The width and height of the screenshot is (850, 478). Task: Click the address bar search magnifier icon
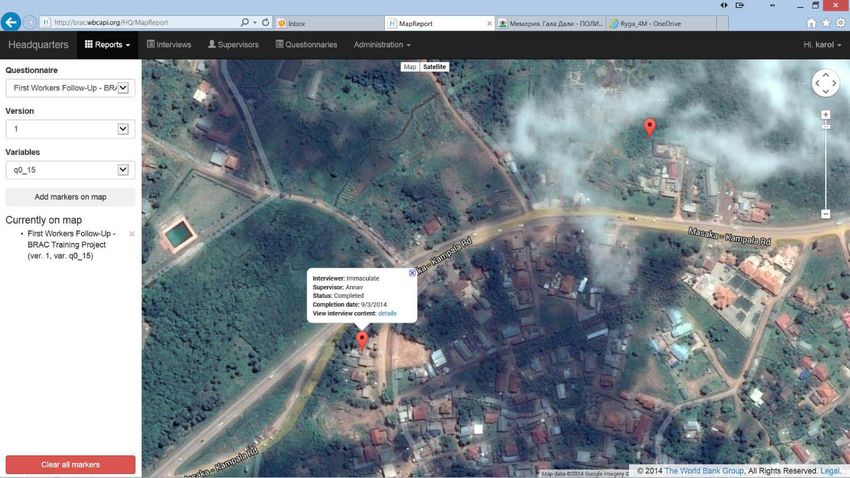point(244,22)
